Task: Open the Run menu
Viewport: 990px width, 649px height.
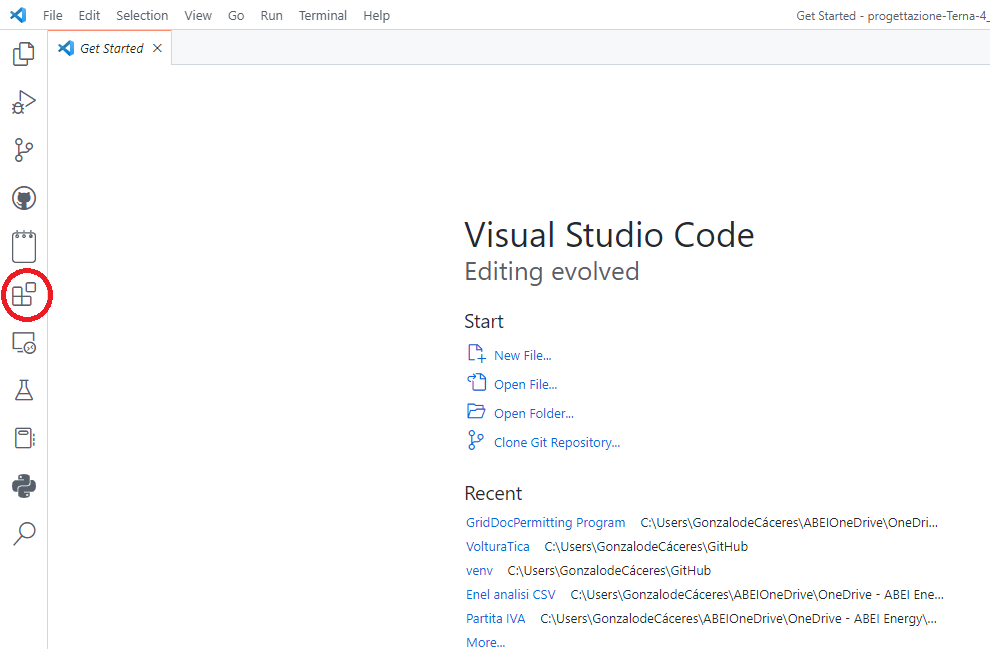Action: [x=271, y=15]
